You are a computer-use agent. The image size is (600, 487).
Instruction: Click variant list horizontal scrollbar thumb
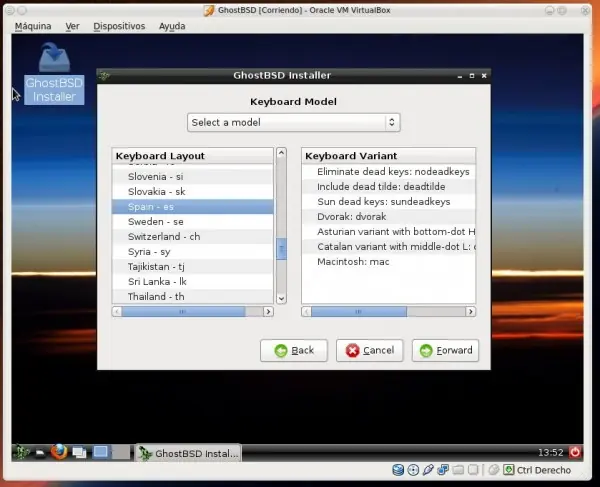[359, 312]
